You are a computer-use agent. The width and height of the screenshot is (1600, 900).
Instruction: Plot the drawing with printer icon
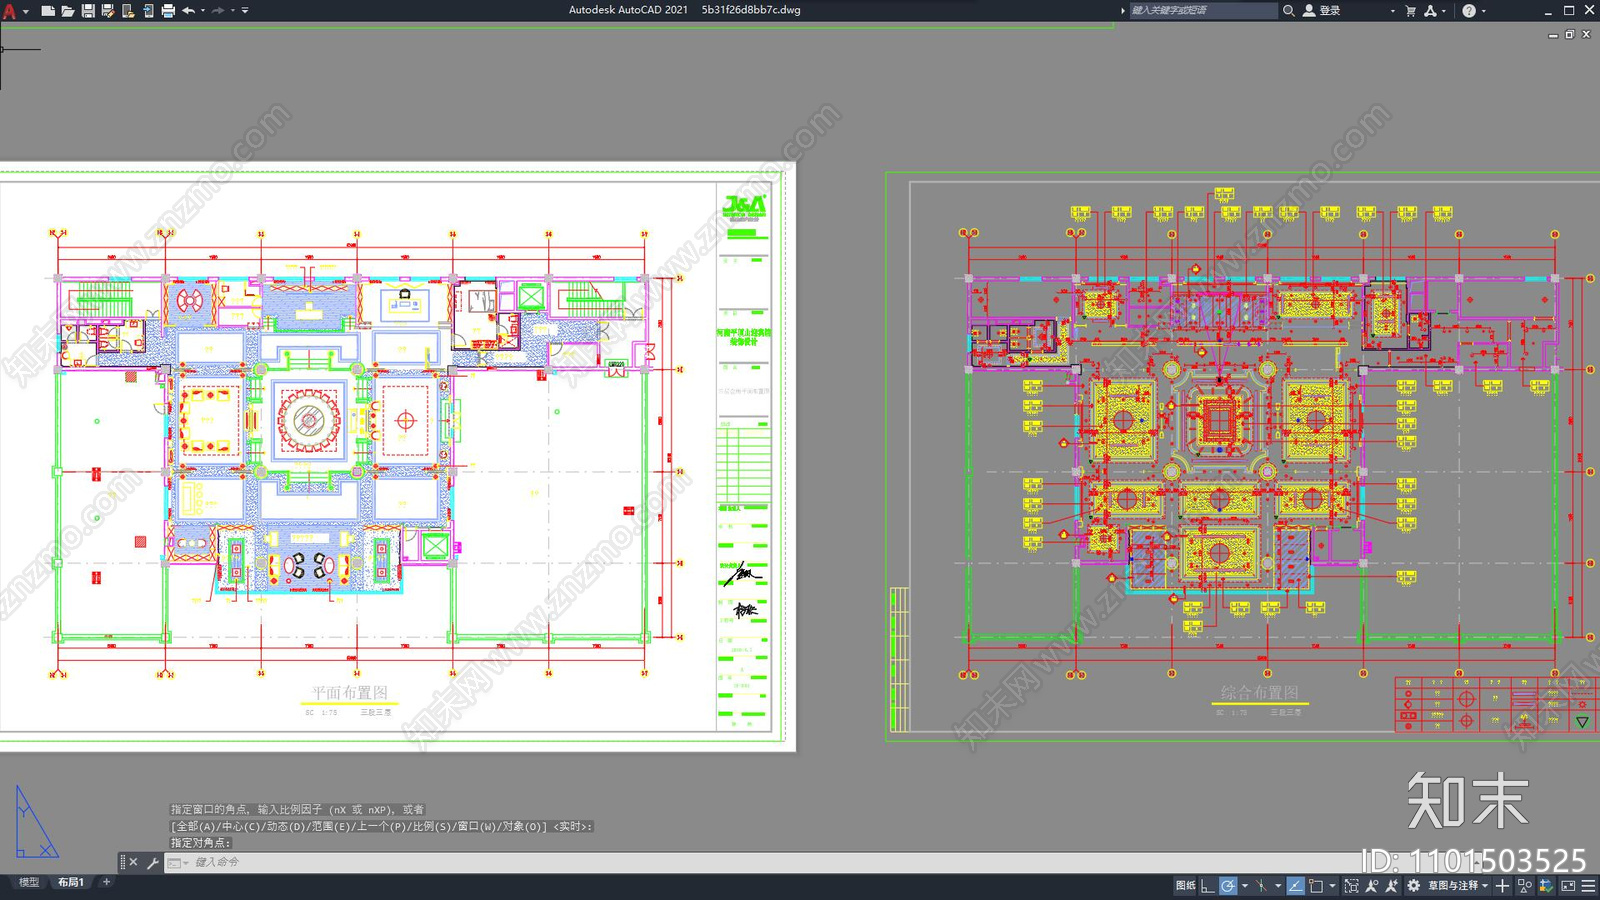(168, 10)
